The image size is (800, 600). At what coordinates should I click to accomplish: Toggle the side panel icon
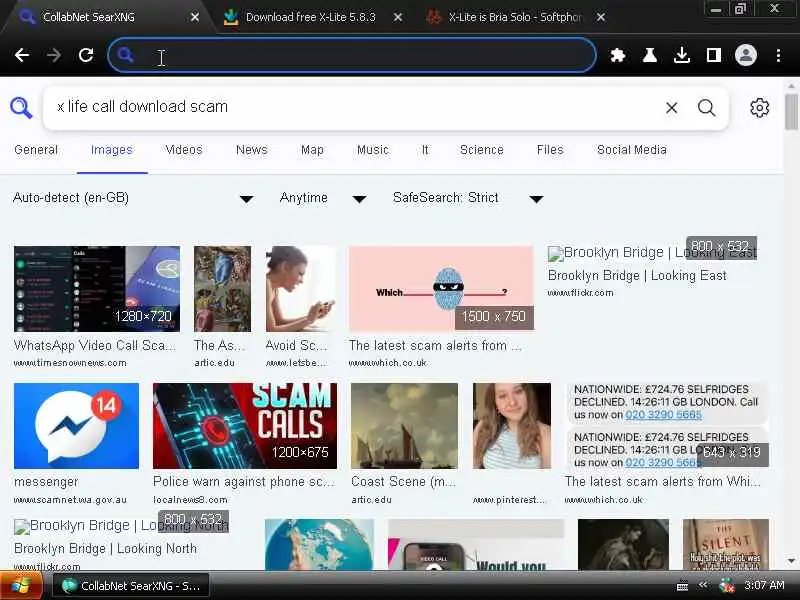[713, 55]
